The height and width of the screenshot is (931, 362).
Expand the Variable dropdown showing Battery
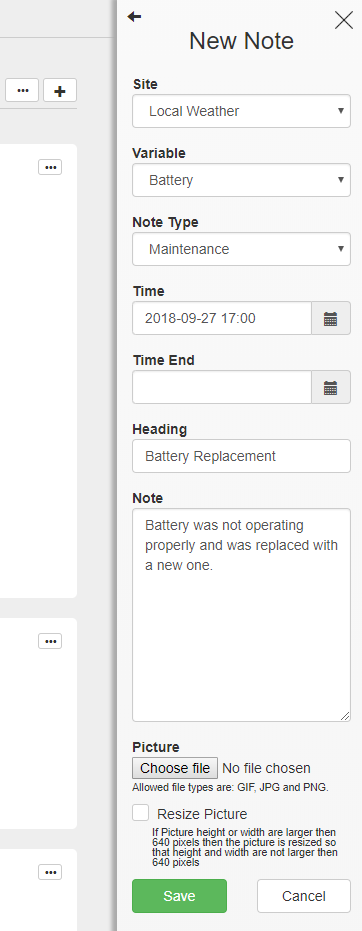click(x=242, y=180)
